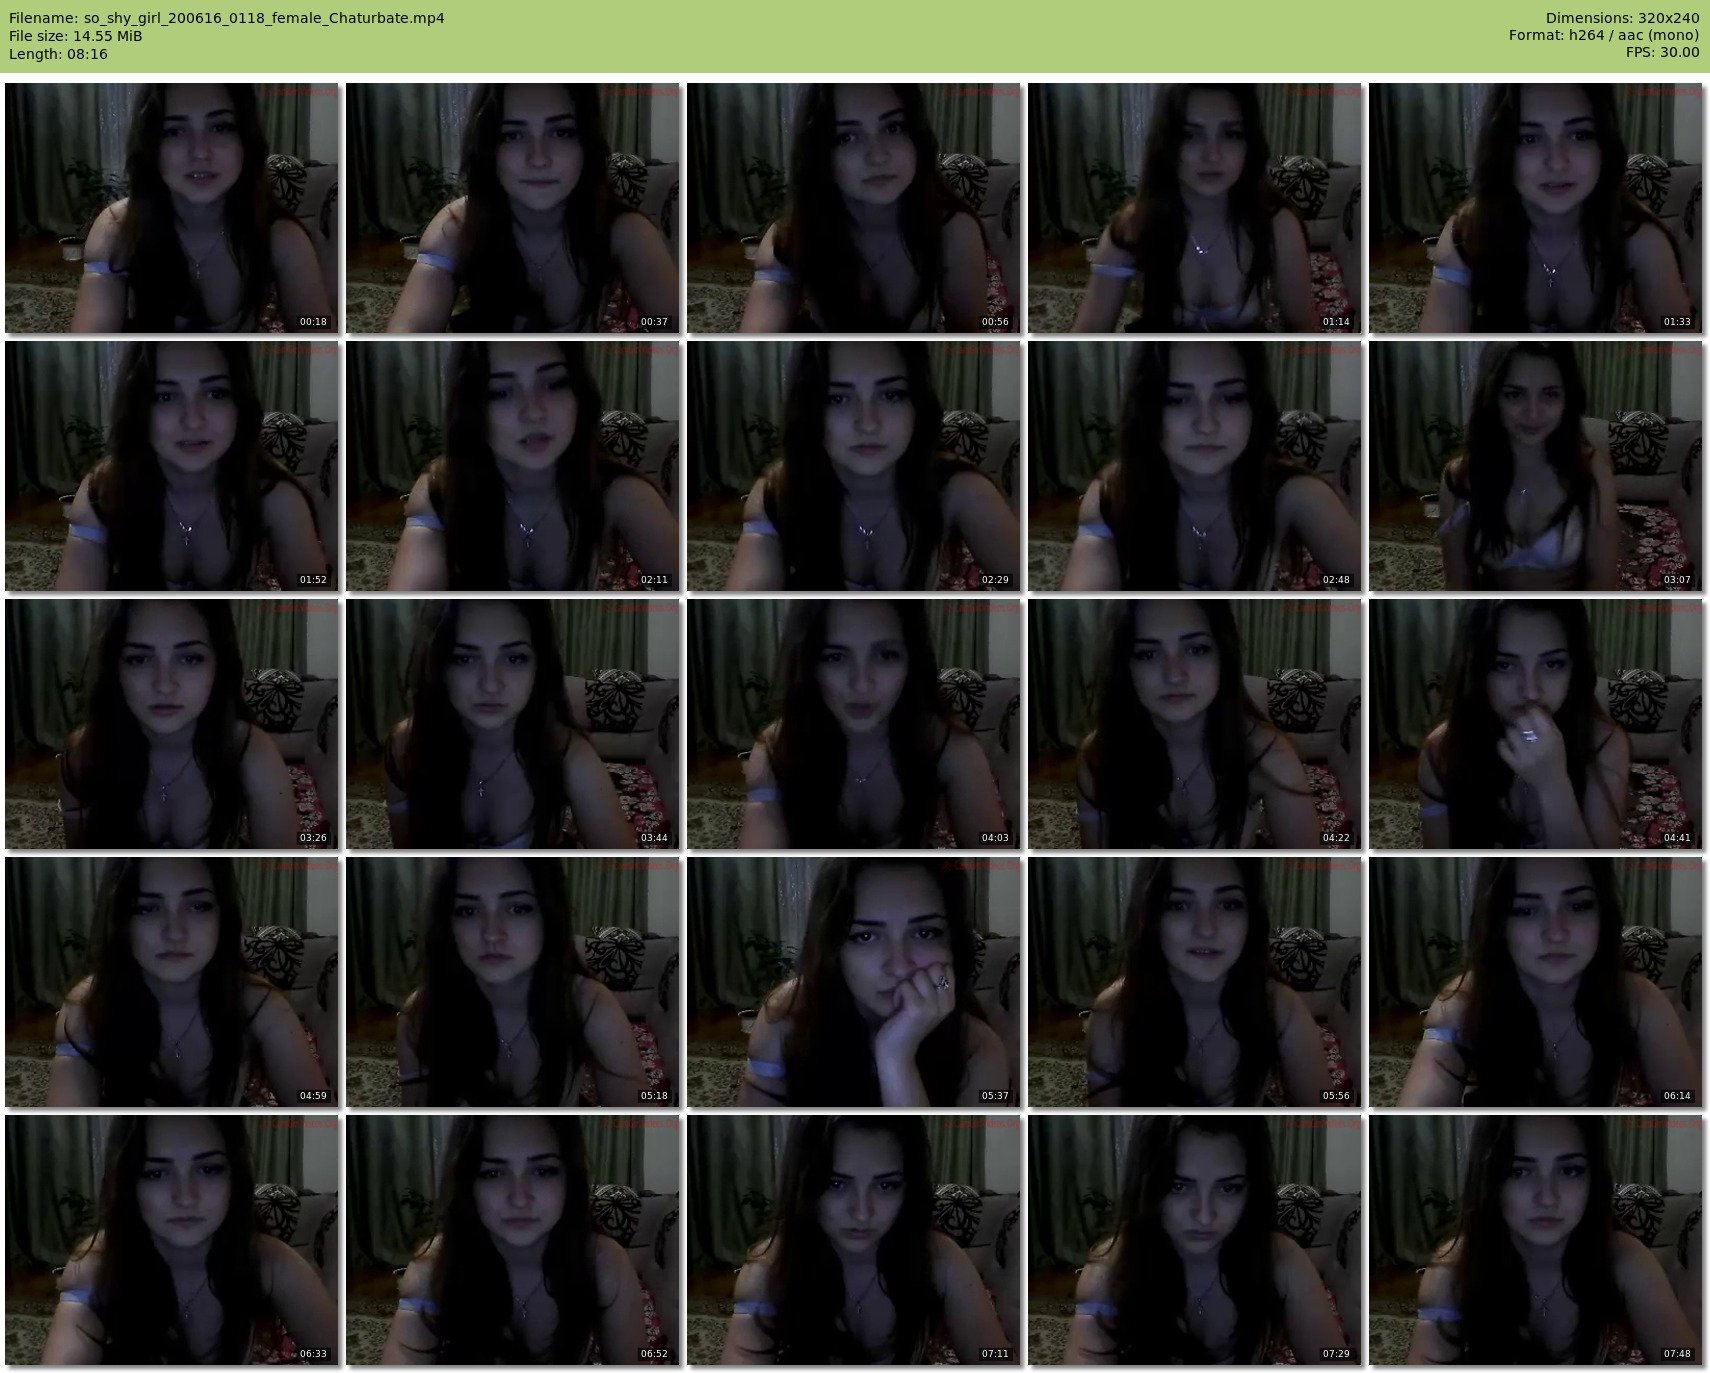Choose the thumbnail timestamped 04:59
This screenshot has height=1373, width=1710.
coord(172,982)
